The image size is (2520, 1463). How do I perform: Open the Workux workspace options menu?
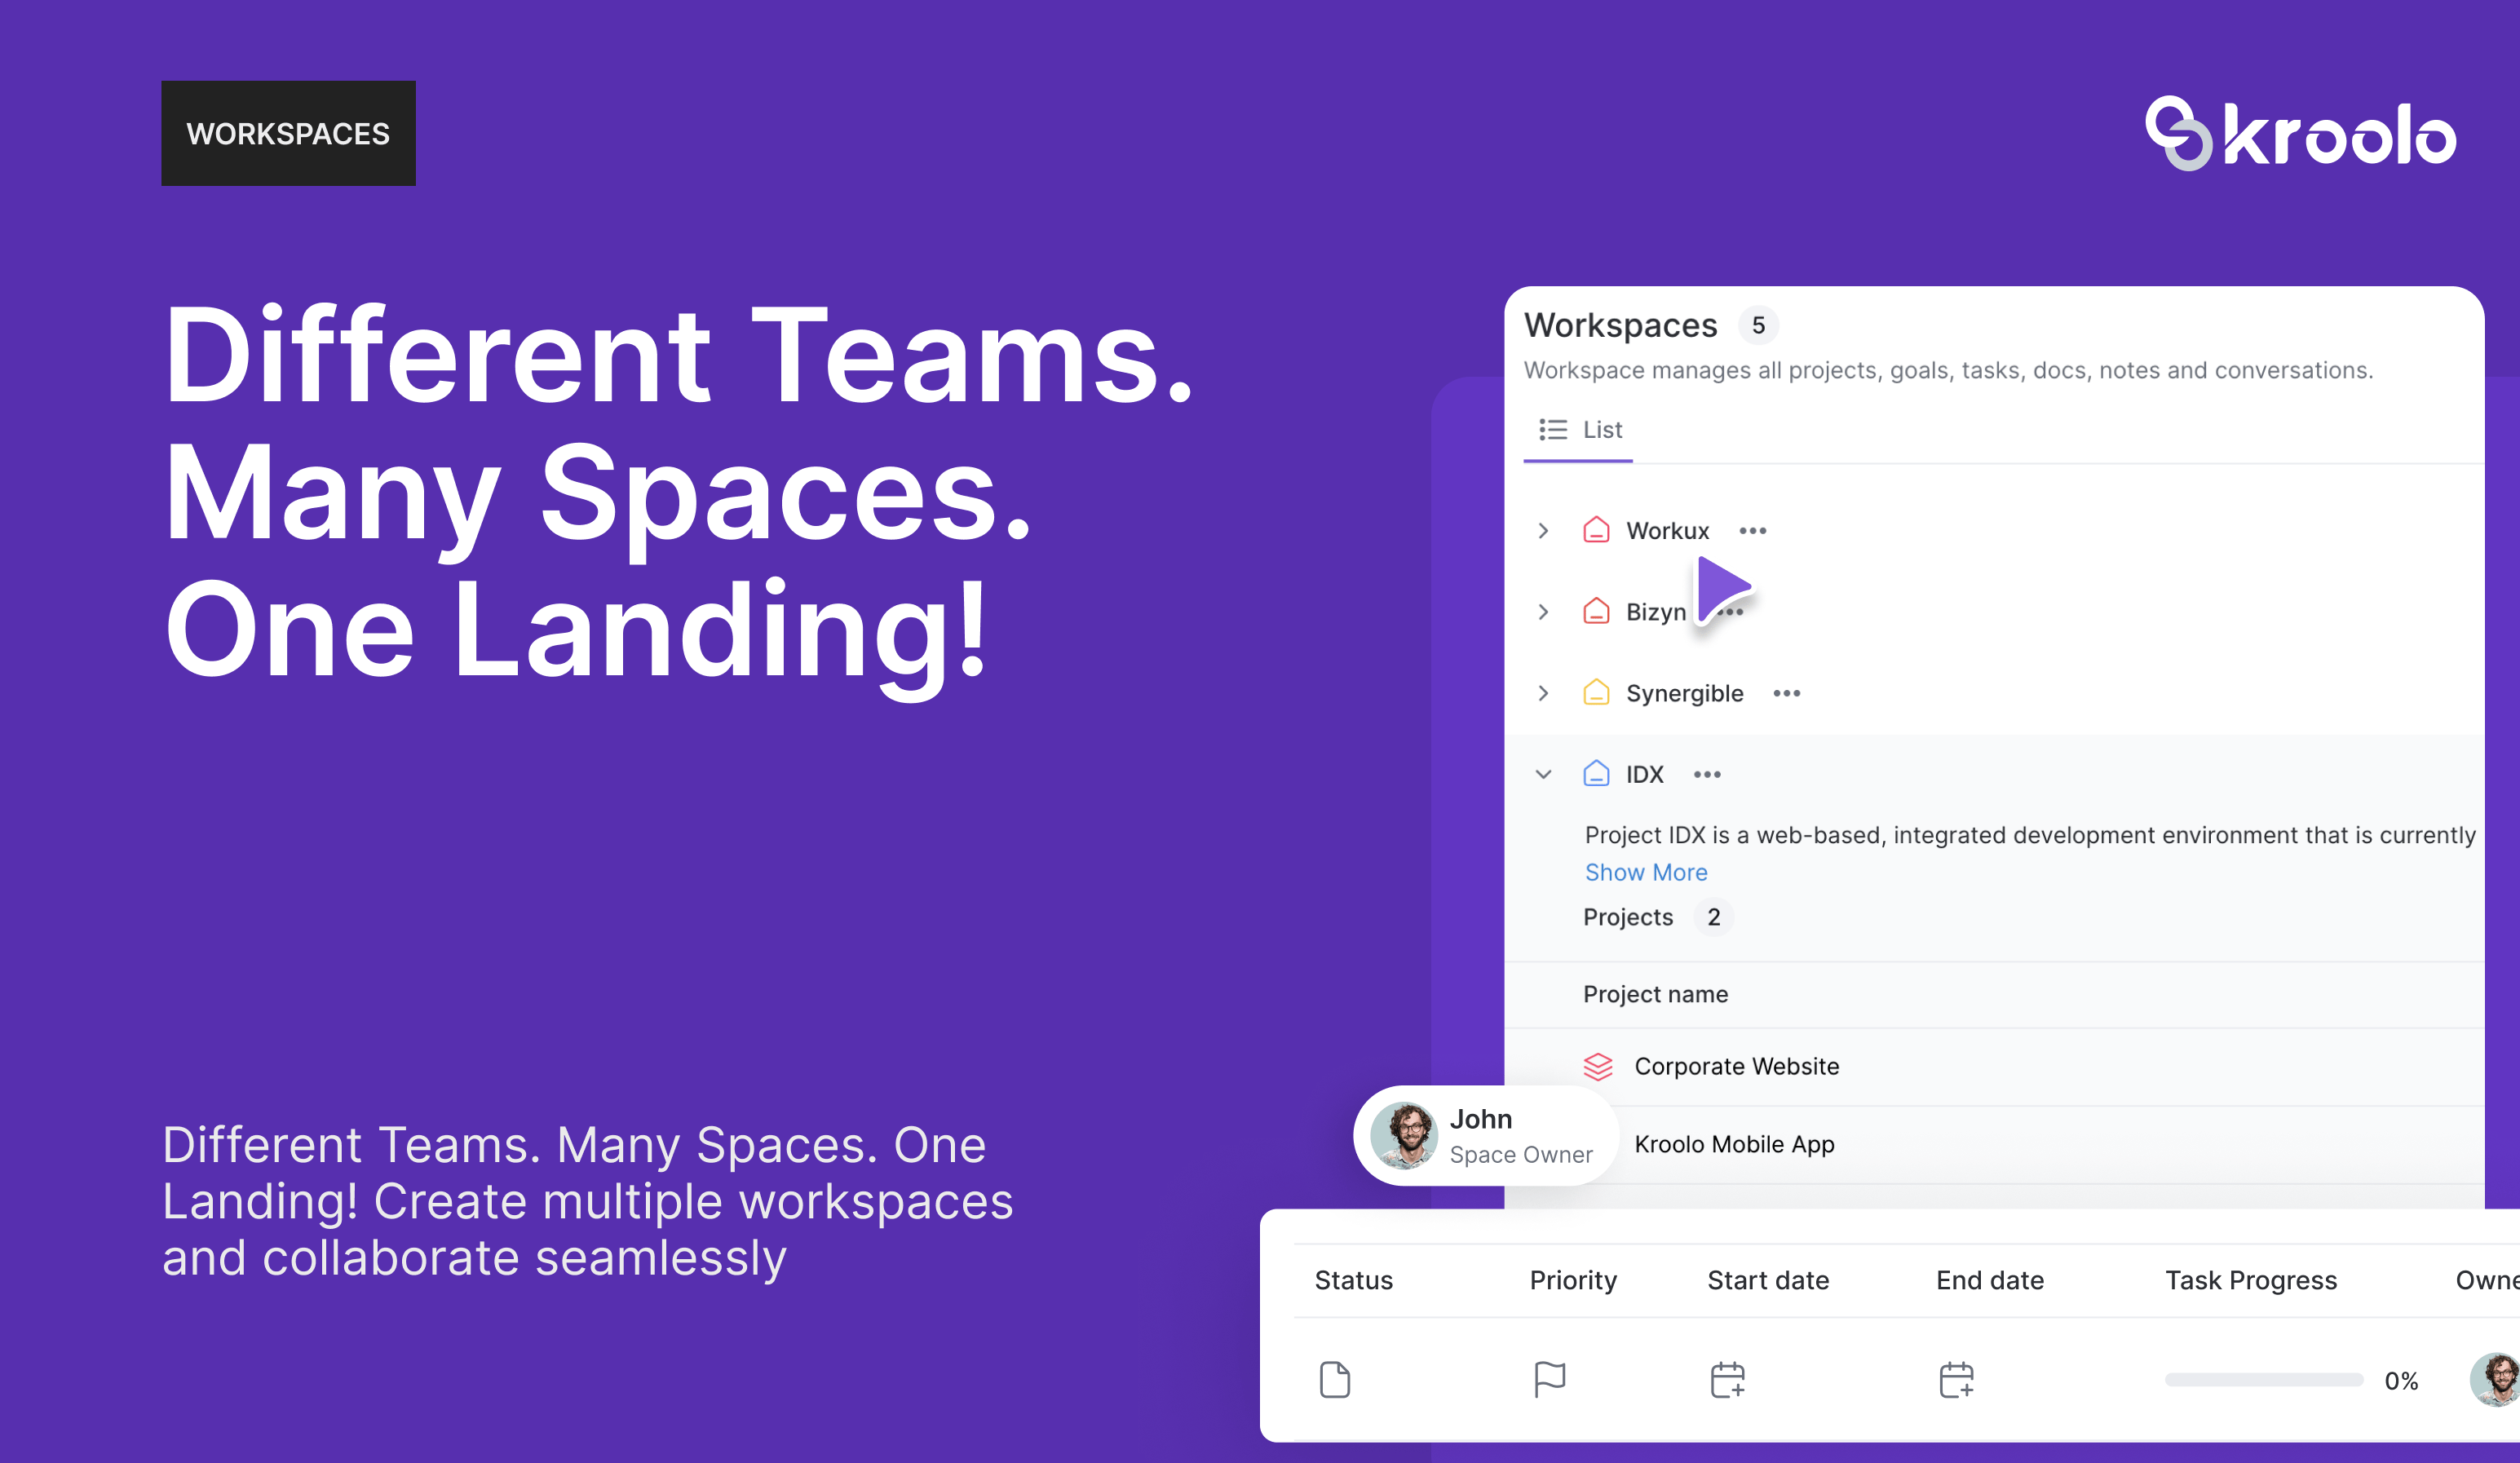point(1753,531)
